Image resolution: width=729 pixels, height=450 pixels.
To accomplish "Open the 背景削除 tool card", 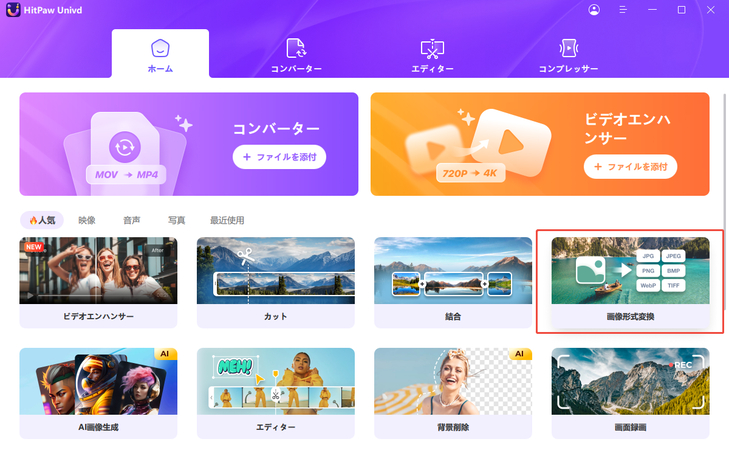I will pyautogui.click(x=453, y=393).
